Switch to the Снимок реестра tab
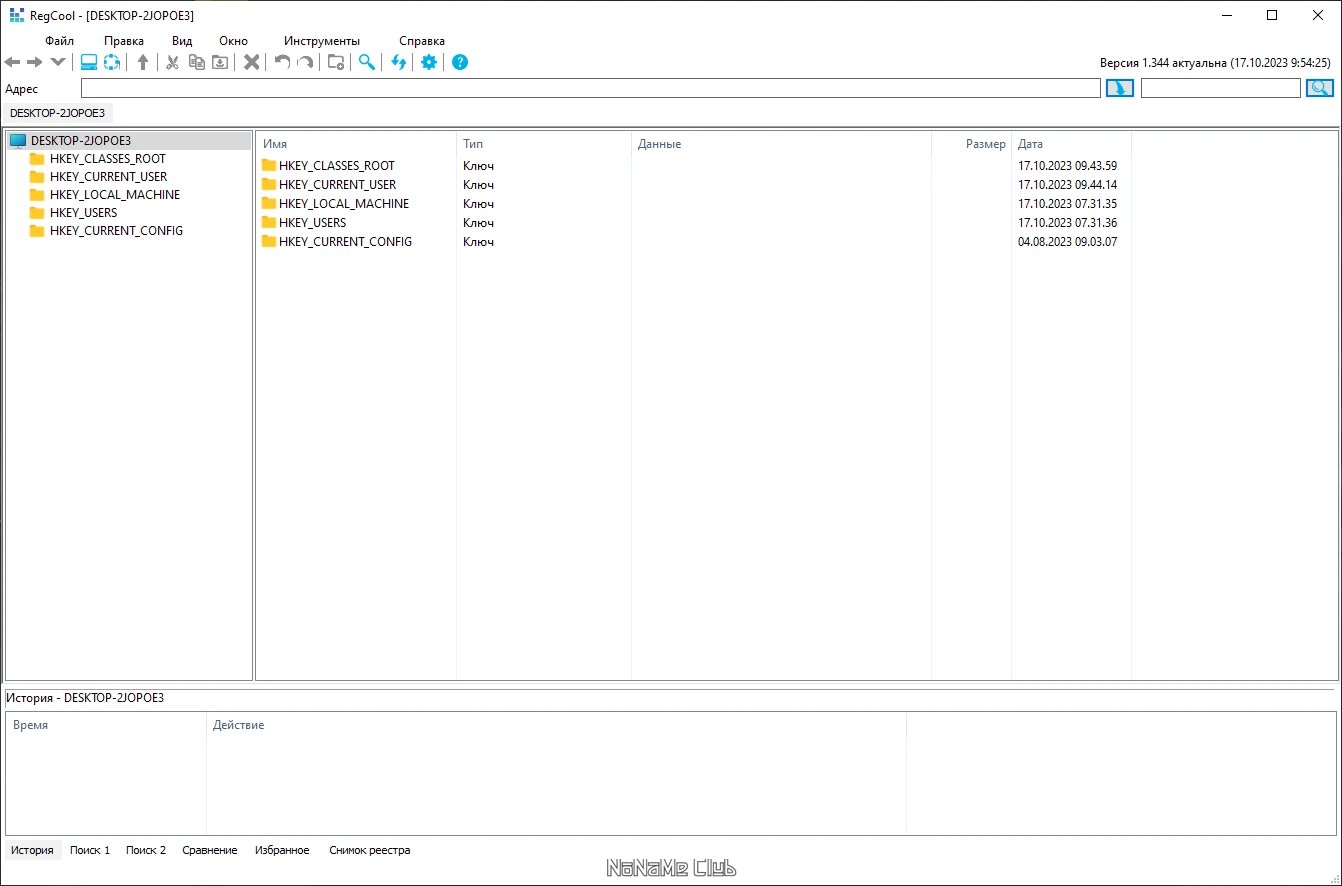The image size is (1342, 886). click(x=369, y=850)
